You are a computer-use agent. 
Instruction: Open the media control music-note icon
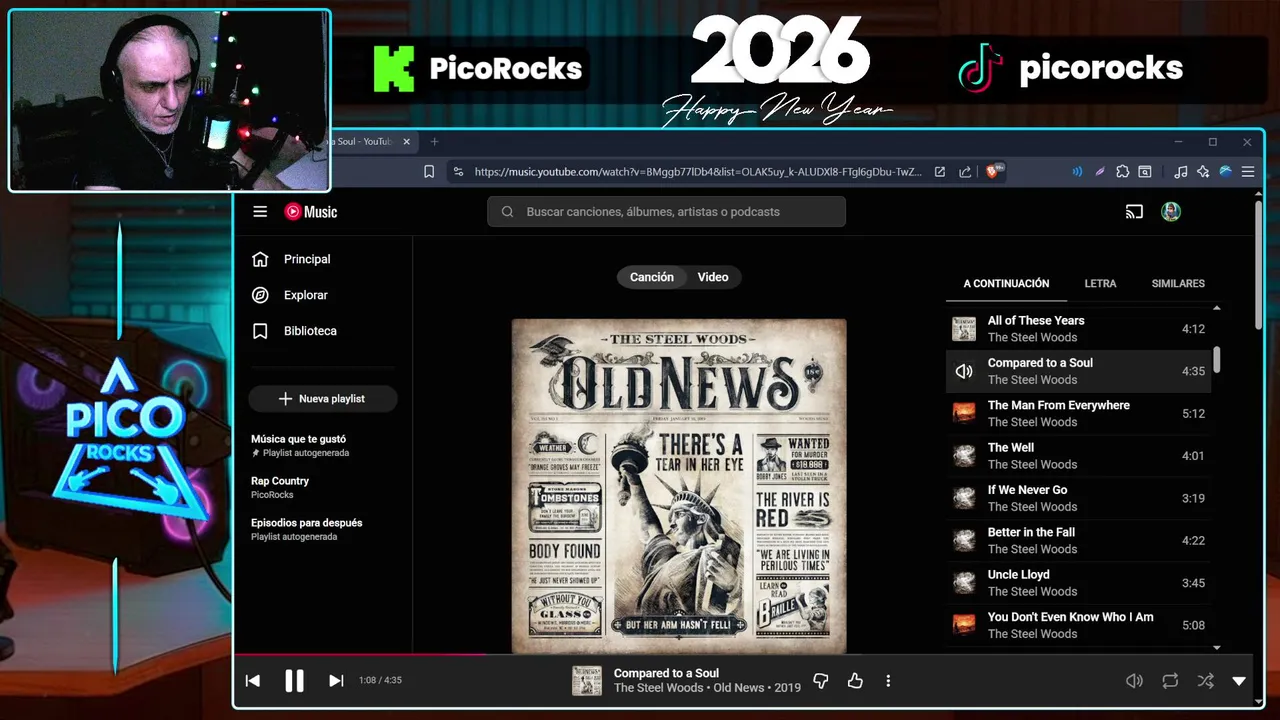[x=1181, y=172]
